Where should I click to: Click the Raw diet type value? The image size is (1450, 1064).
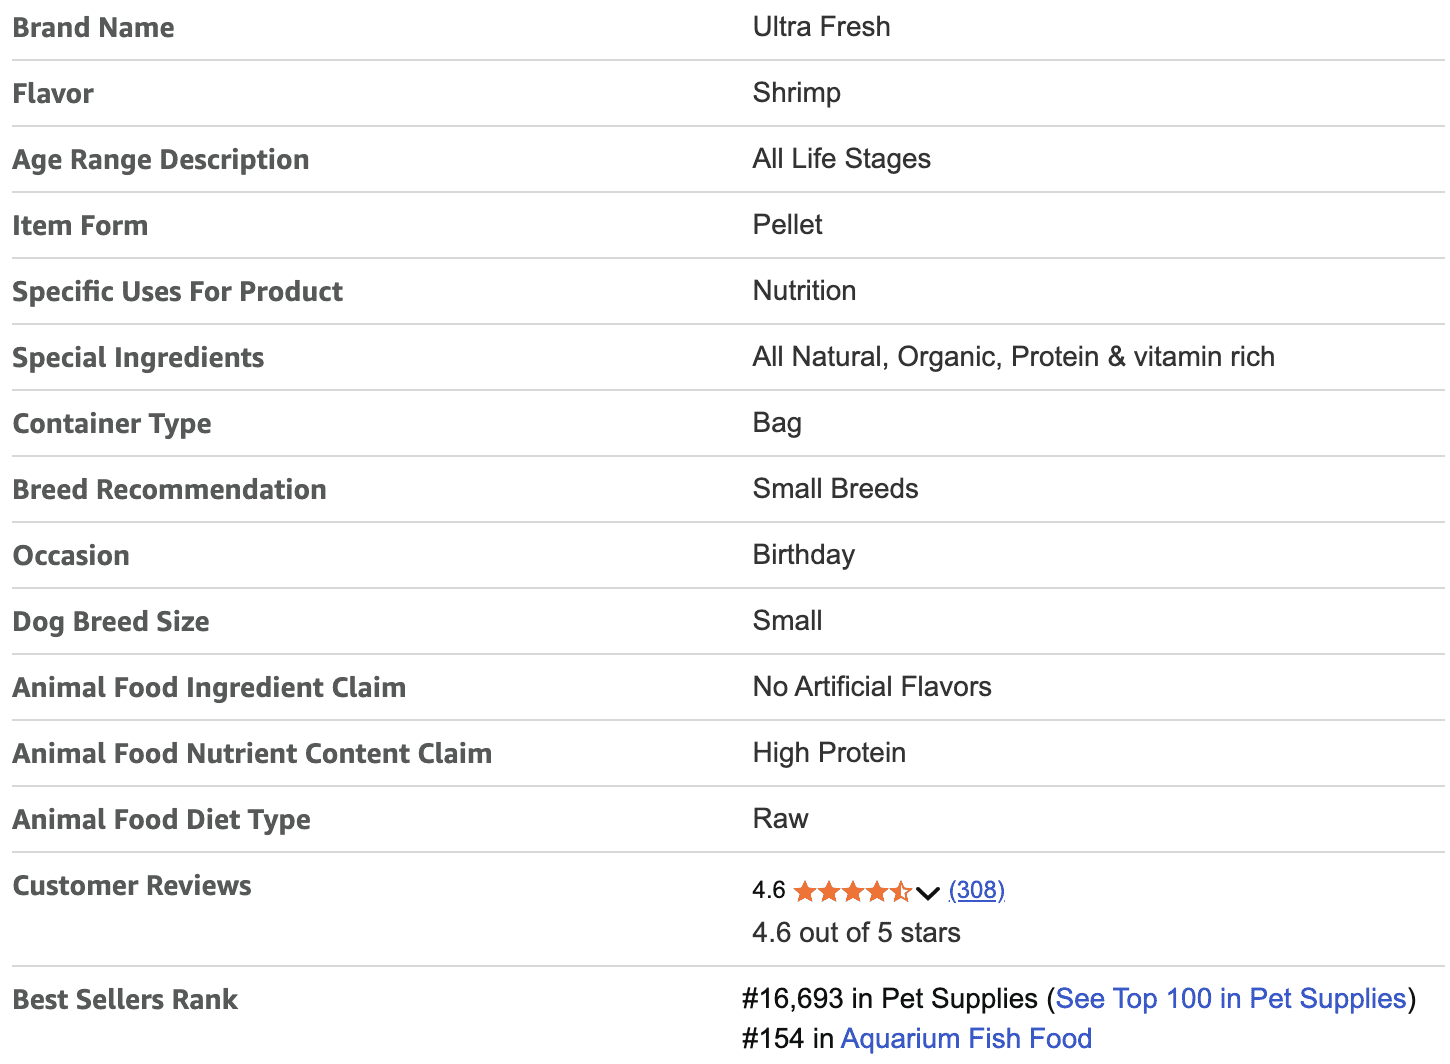[x=780, y=819]
